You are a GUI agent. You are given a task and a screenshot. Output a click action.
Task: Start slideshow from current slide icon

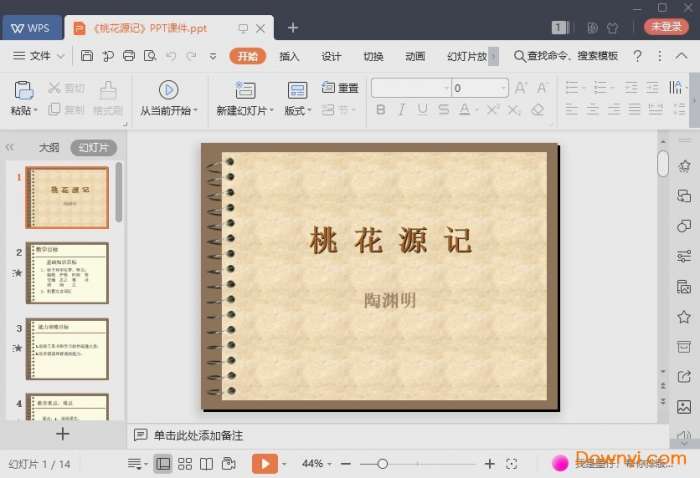point(168,90)
